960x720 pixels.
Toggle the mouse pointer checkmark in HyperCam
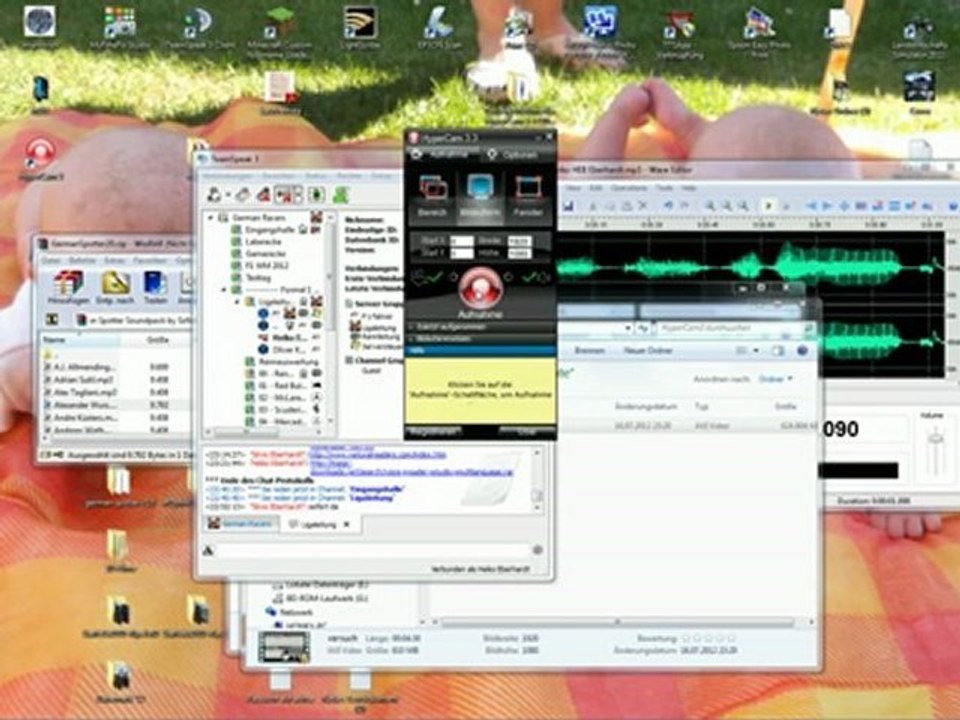435,277
